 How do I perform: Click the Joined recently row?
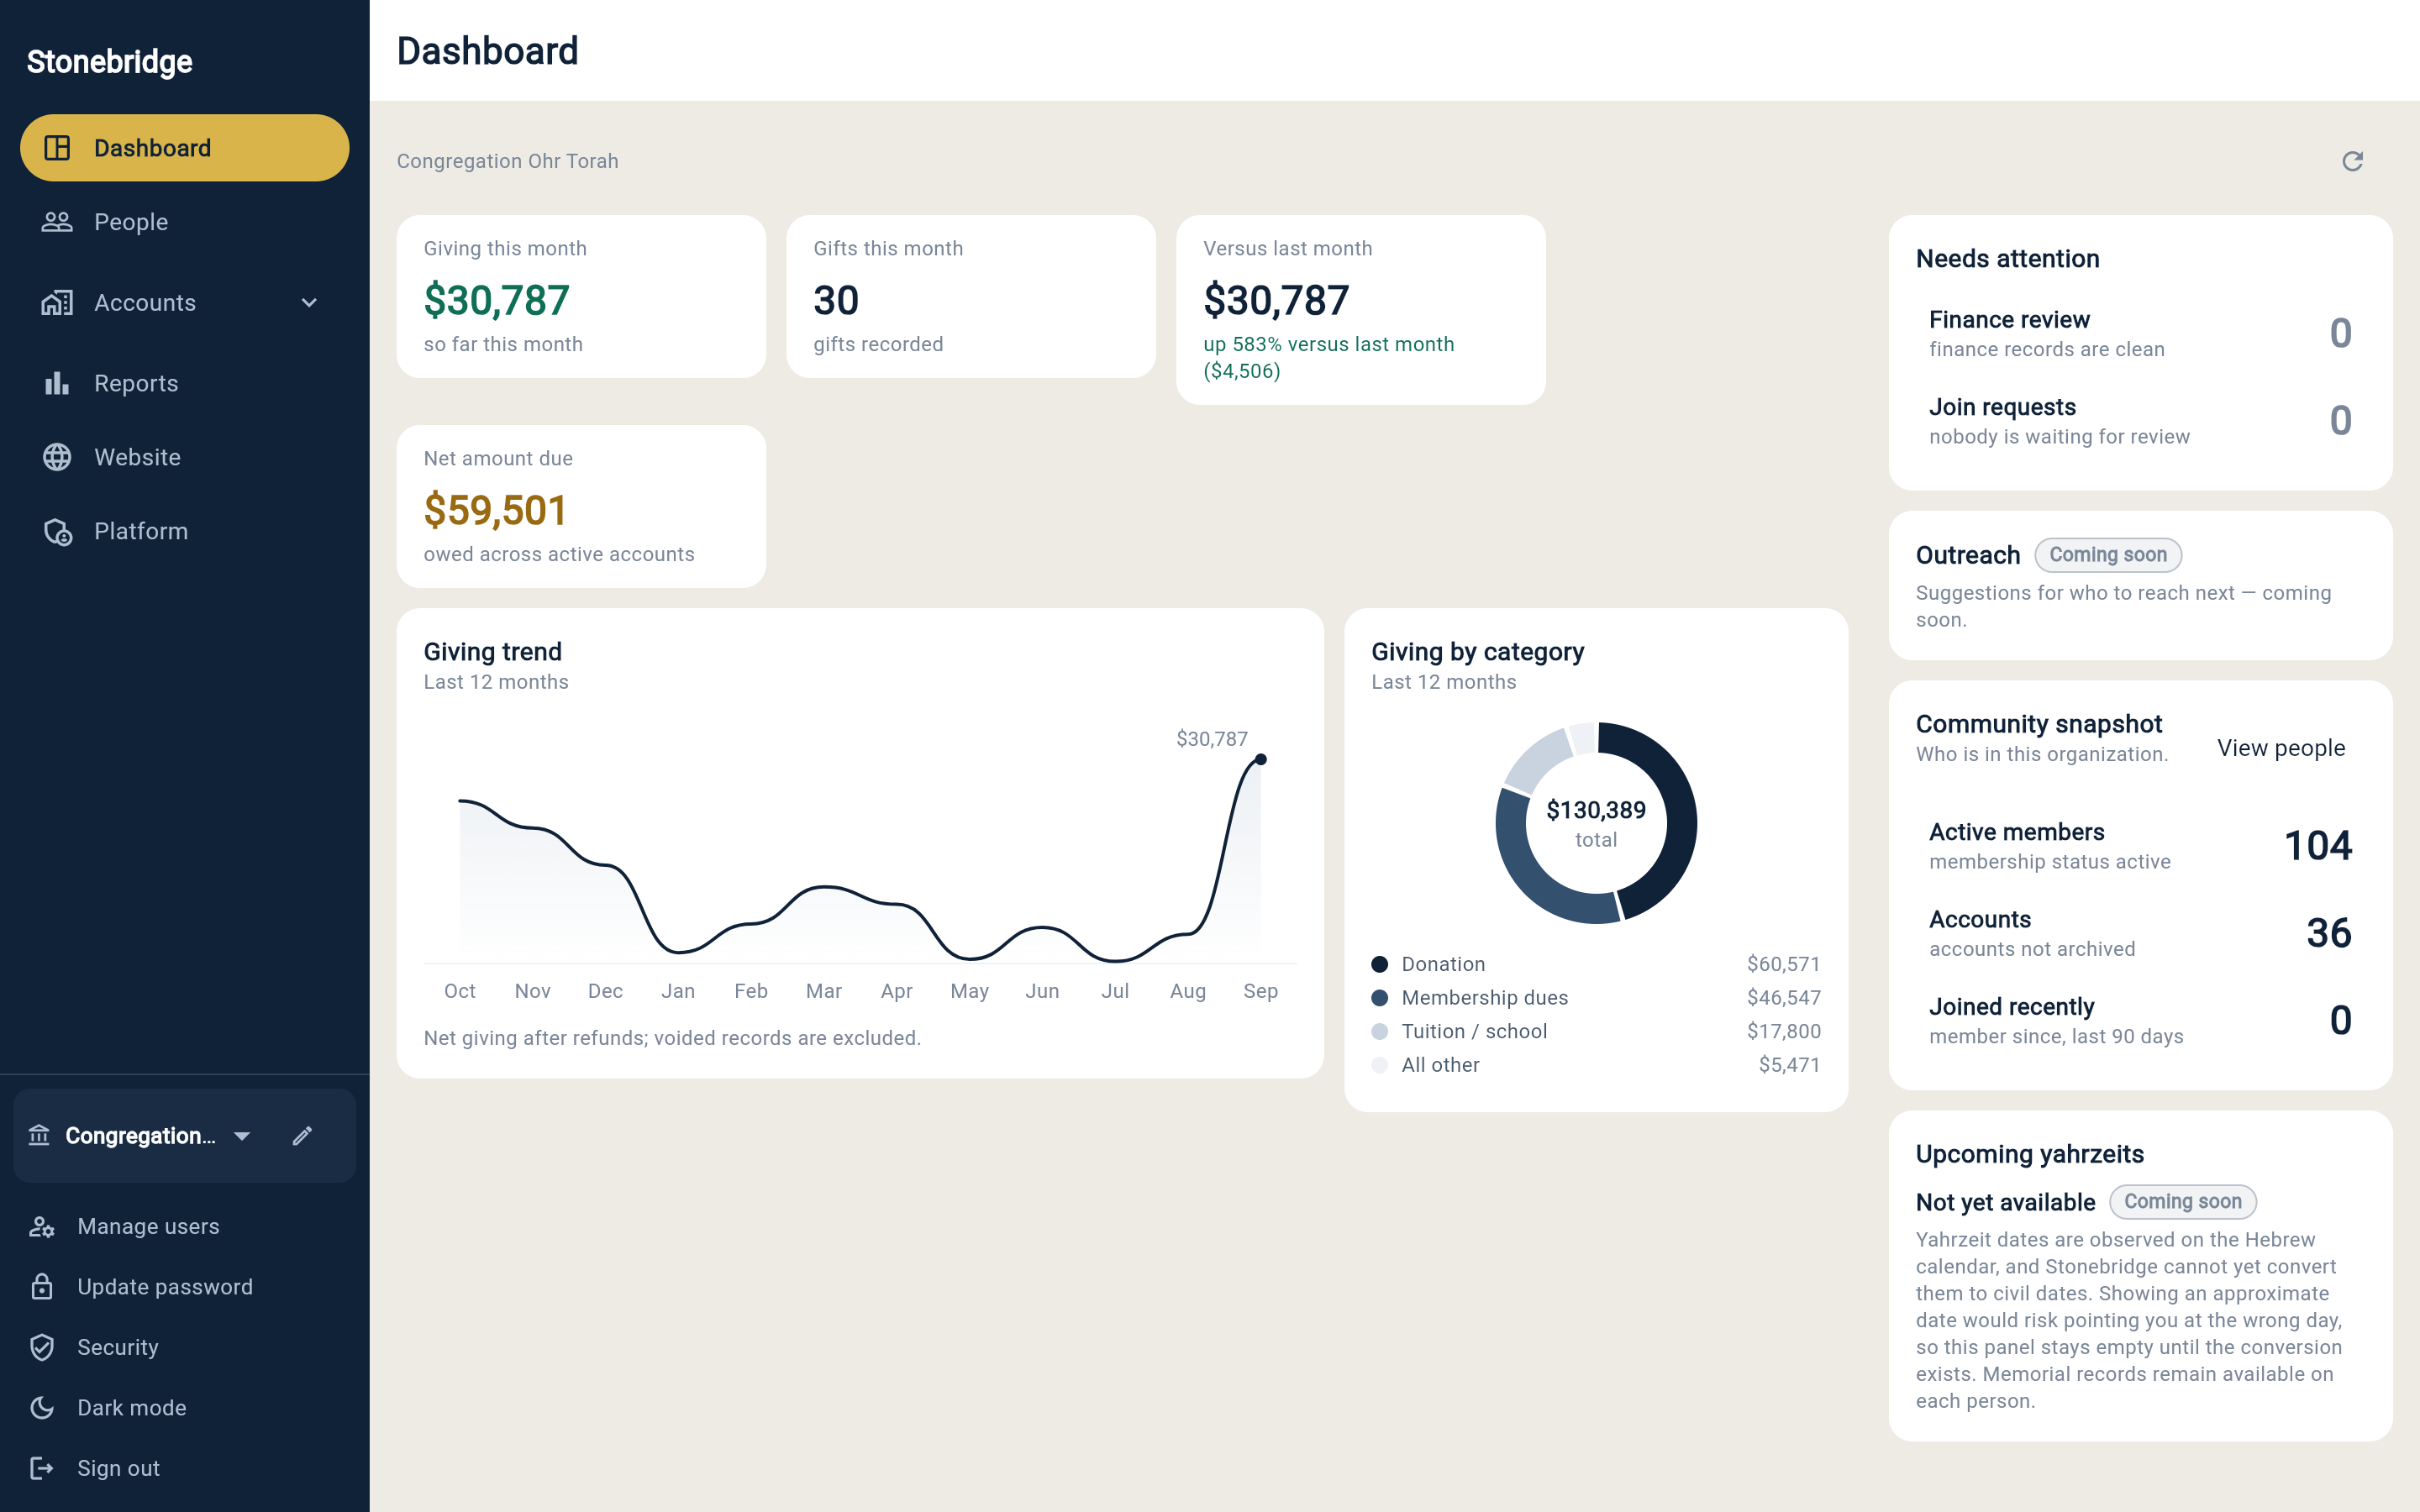2140,1021
